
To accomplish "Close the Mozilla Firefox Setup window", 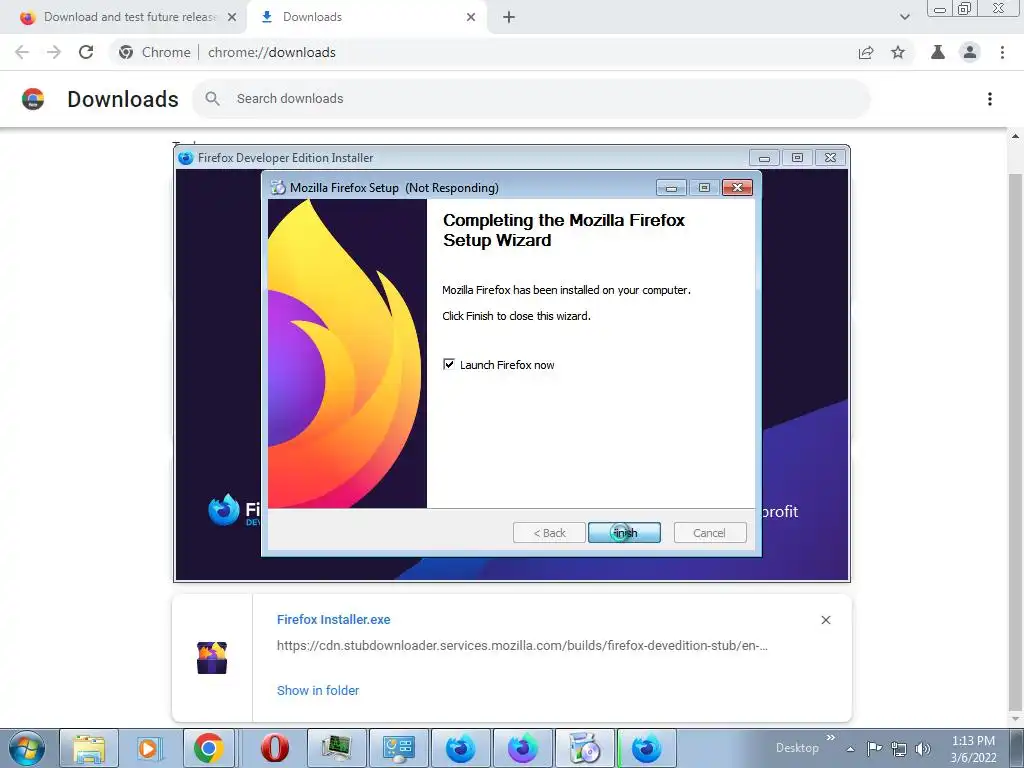I will click(x=737, y=188).
